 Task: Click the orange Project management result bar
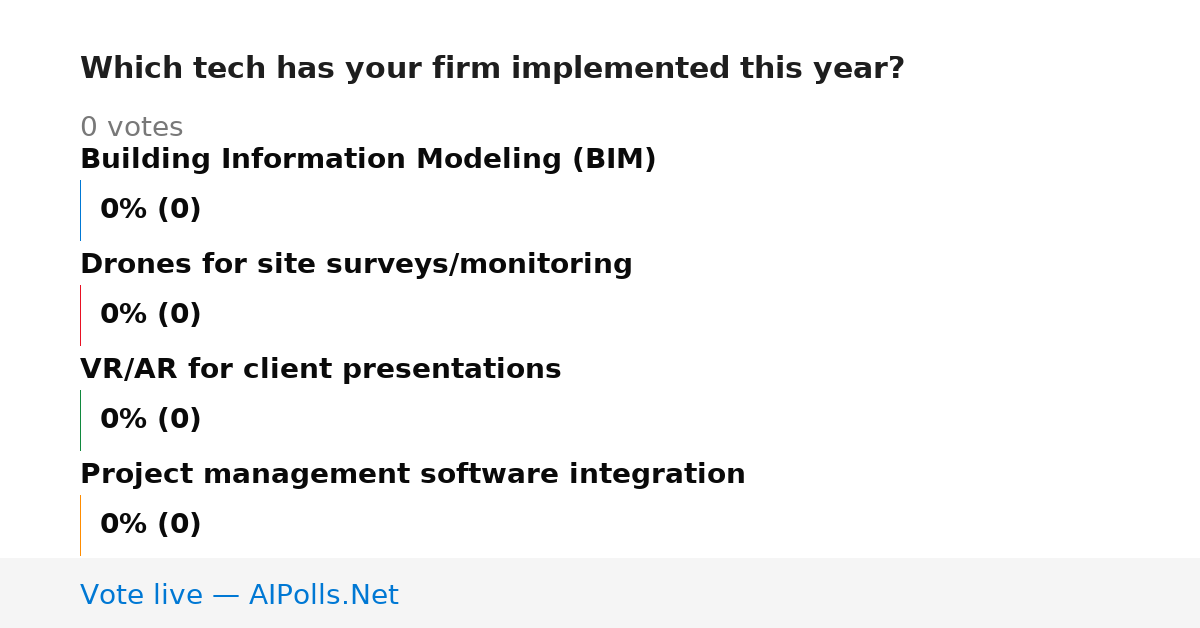(80, 525)
